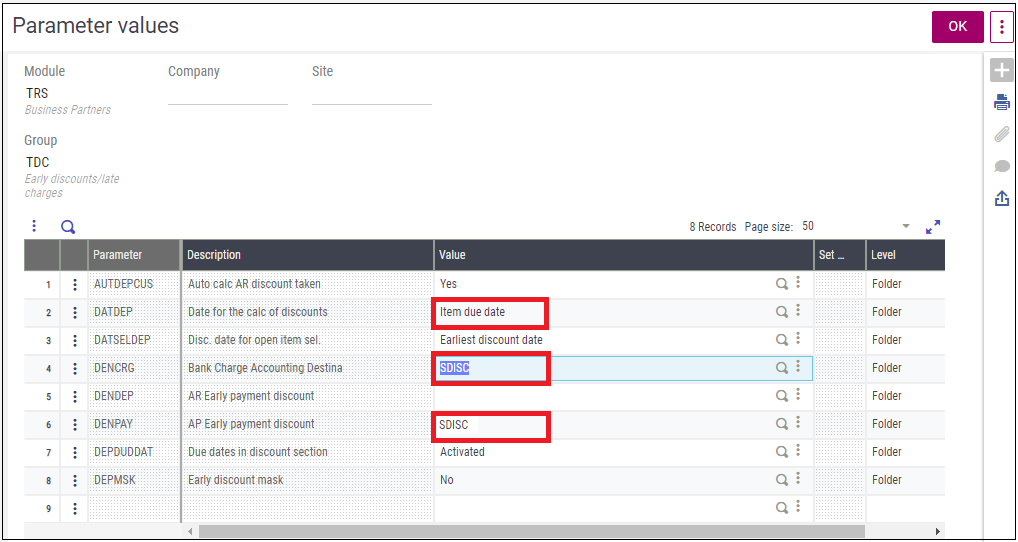Image resolution: width=1018 pixels, height=542 pixels.
Task: Click the grid search magnifier icon
Action: point(68,227)
